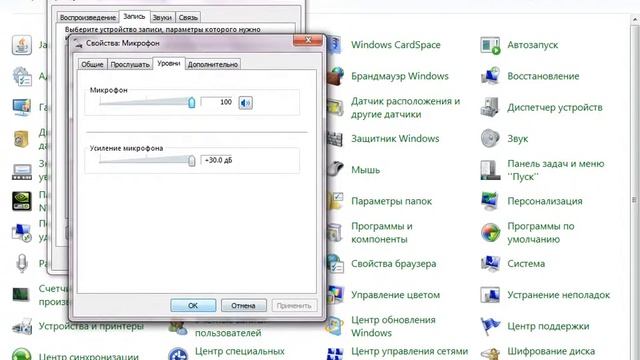Click the Управление цветом icon
This screenshot has height=360, width=640.
coord(336,295)
